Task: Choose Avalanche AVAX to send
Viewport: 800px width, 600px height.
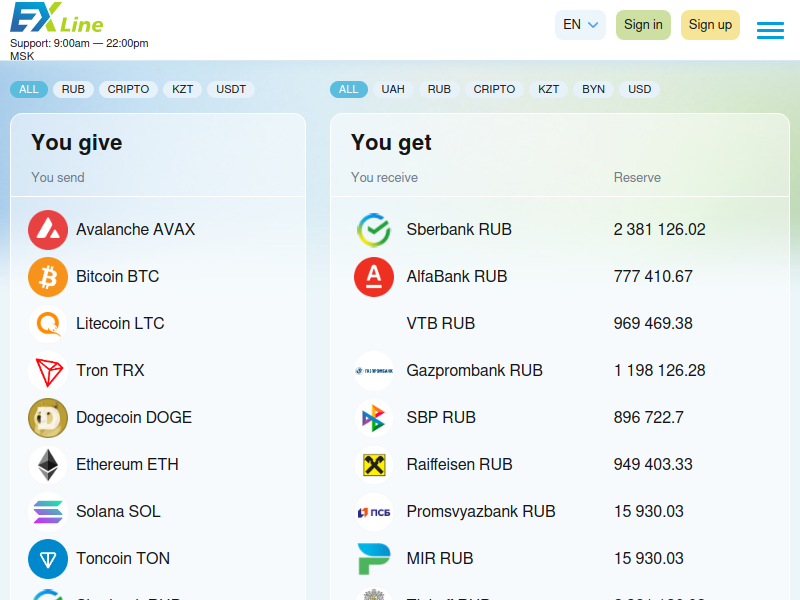Action: (158, 230)
